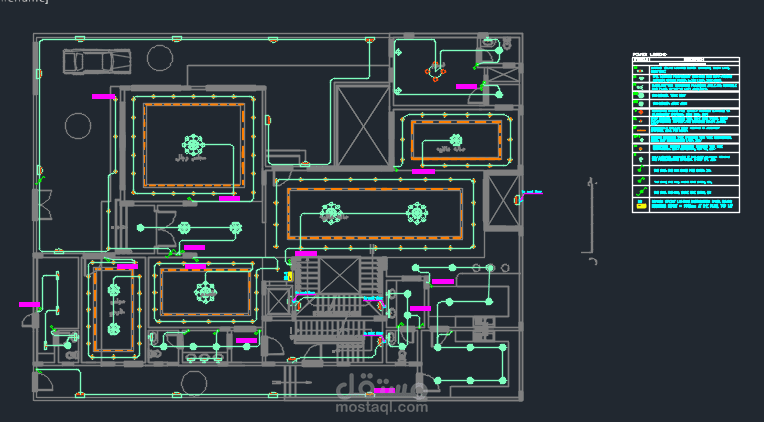Pick the long switch symbol above legend's yellow panel

pos(641,193)
